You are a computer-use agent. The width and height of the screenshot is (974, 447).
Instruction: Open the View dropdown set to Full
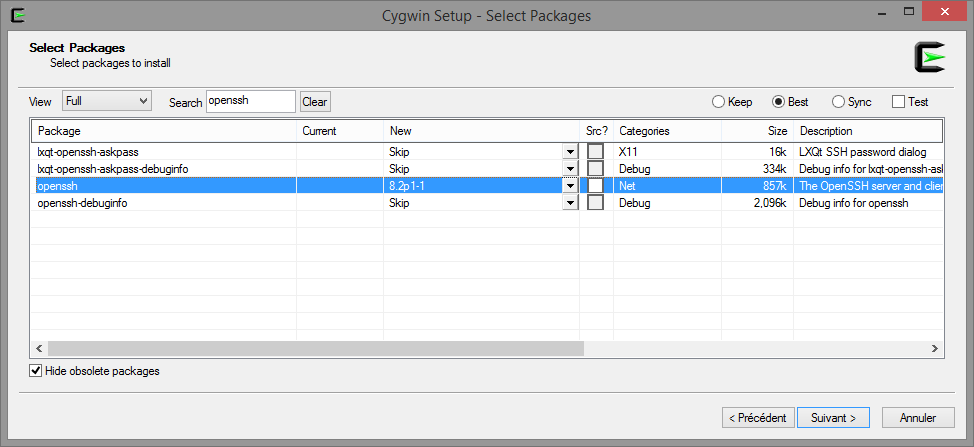click(x=107, y=101)
